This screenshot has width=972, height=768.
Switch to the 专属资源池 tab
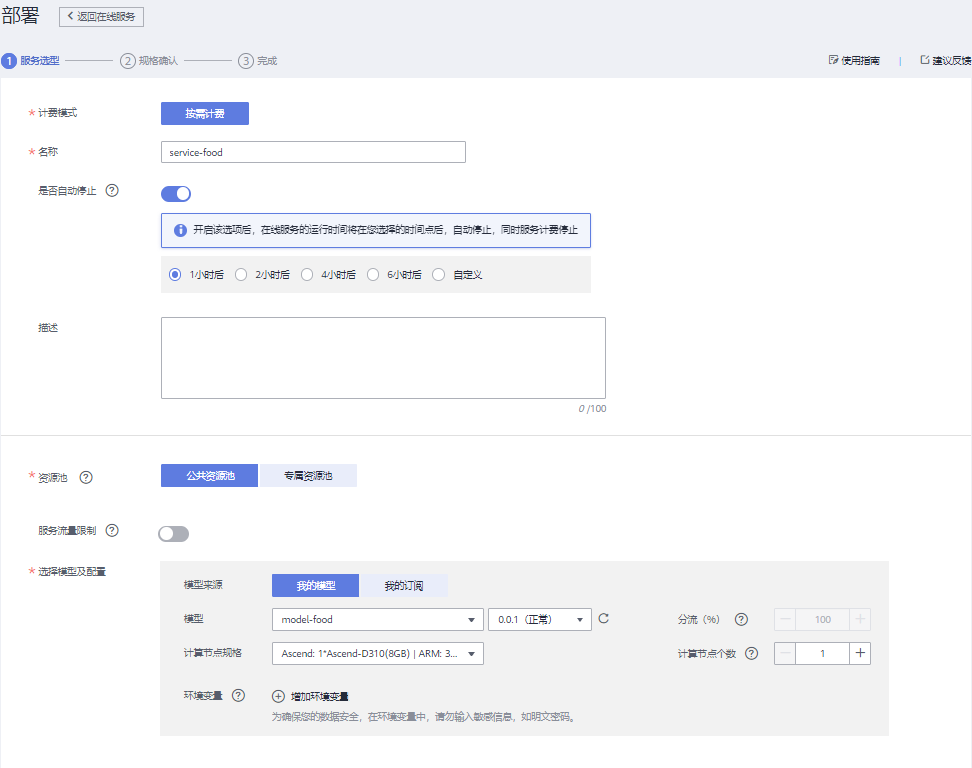point(308,476)
